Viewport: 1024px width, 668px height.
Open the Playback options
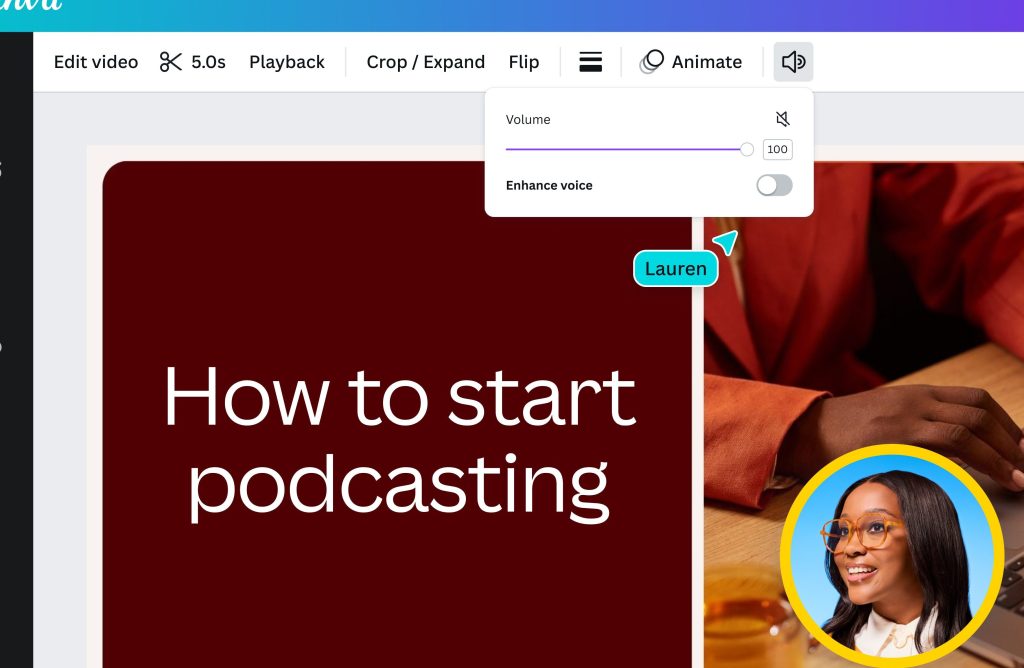coord(287,62)
